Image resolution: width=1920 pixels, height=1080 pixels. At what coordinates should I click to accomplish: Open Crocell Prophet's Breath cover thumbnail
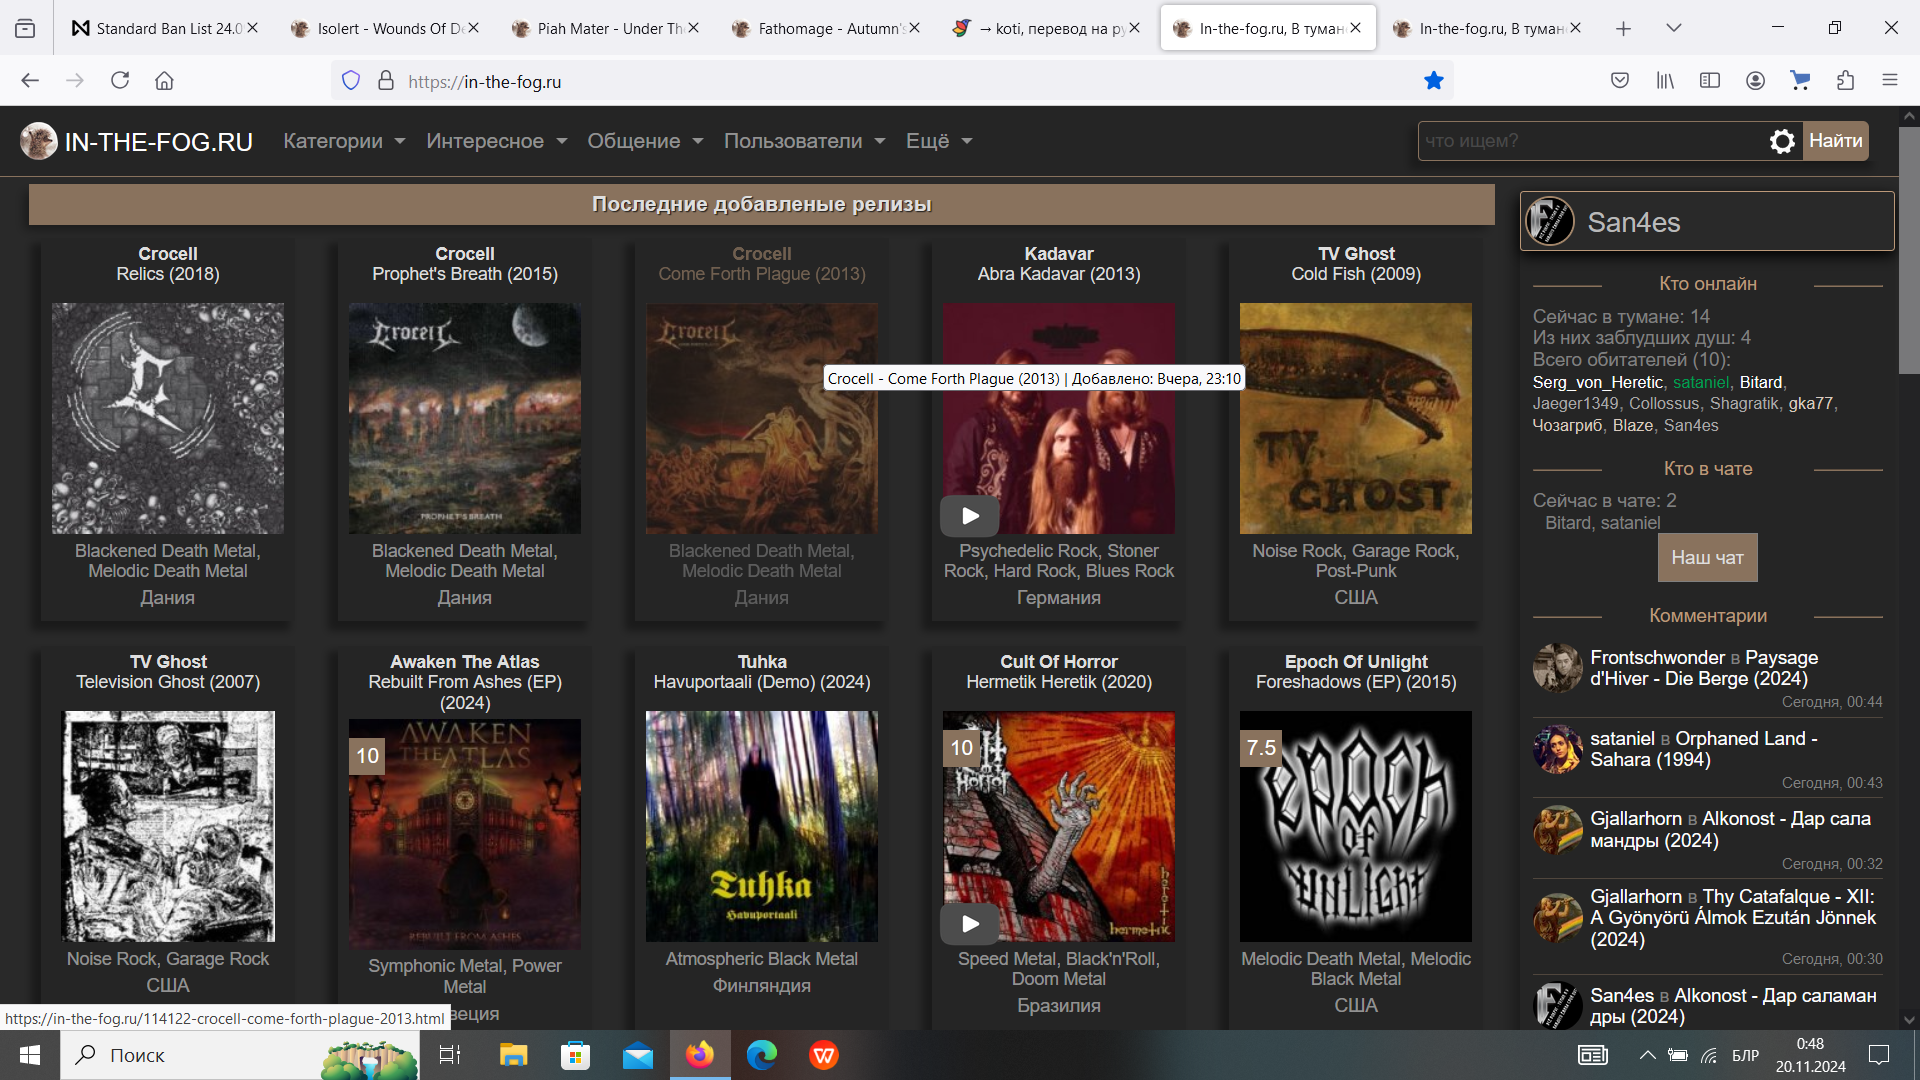tap(465, 419)
